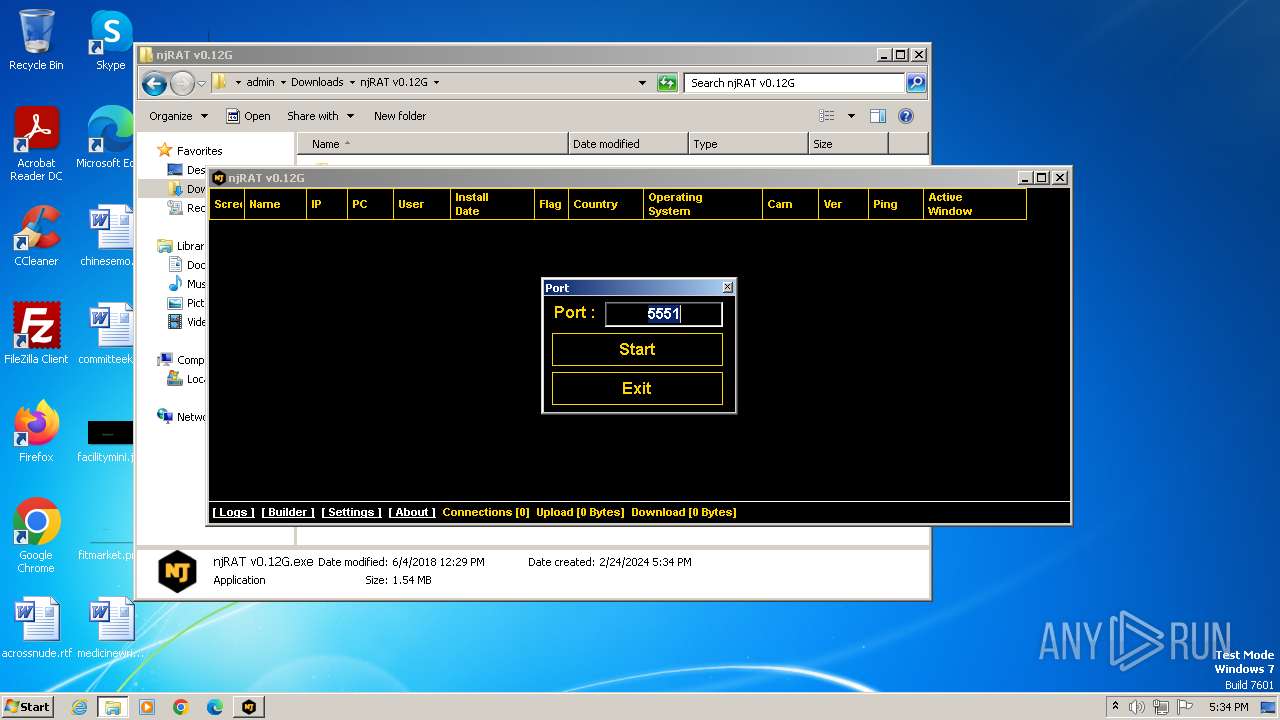Show hidden tray icons arrow

click(1115, 707)
